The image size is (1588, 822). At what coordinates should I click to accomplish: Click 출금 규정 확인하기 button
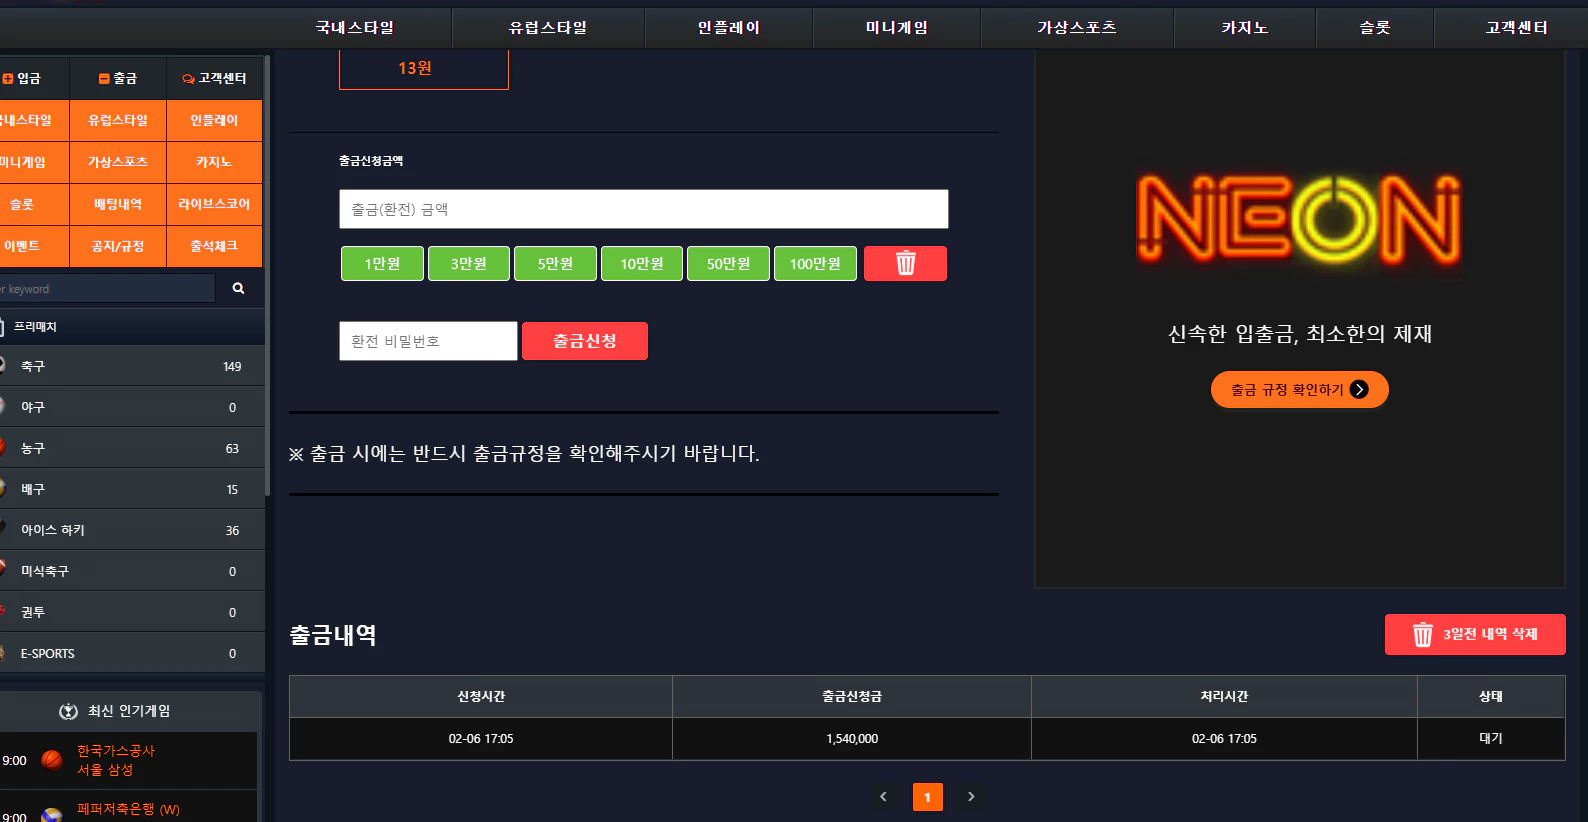pos(1299,390)
